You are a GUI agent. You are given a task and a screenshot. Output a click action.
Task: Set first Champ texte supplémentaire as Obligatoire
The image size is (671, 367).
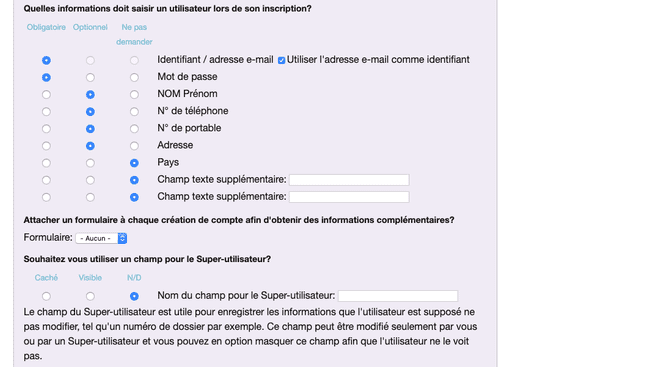point(46,180)
